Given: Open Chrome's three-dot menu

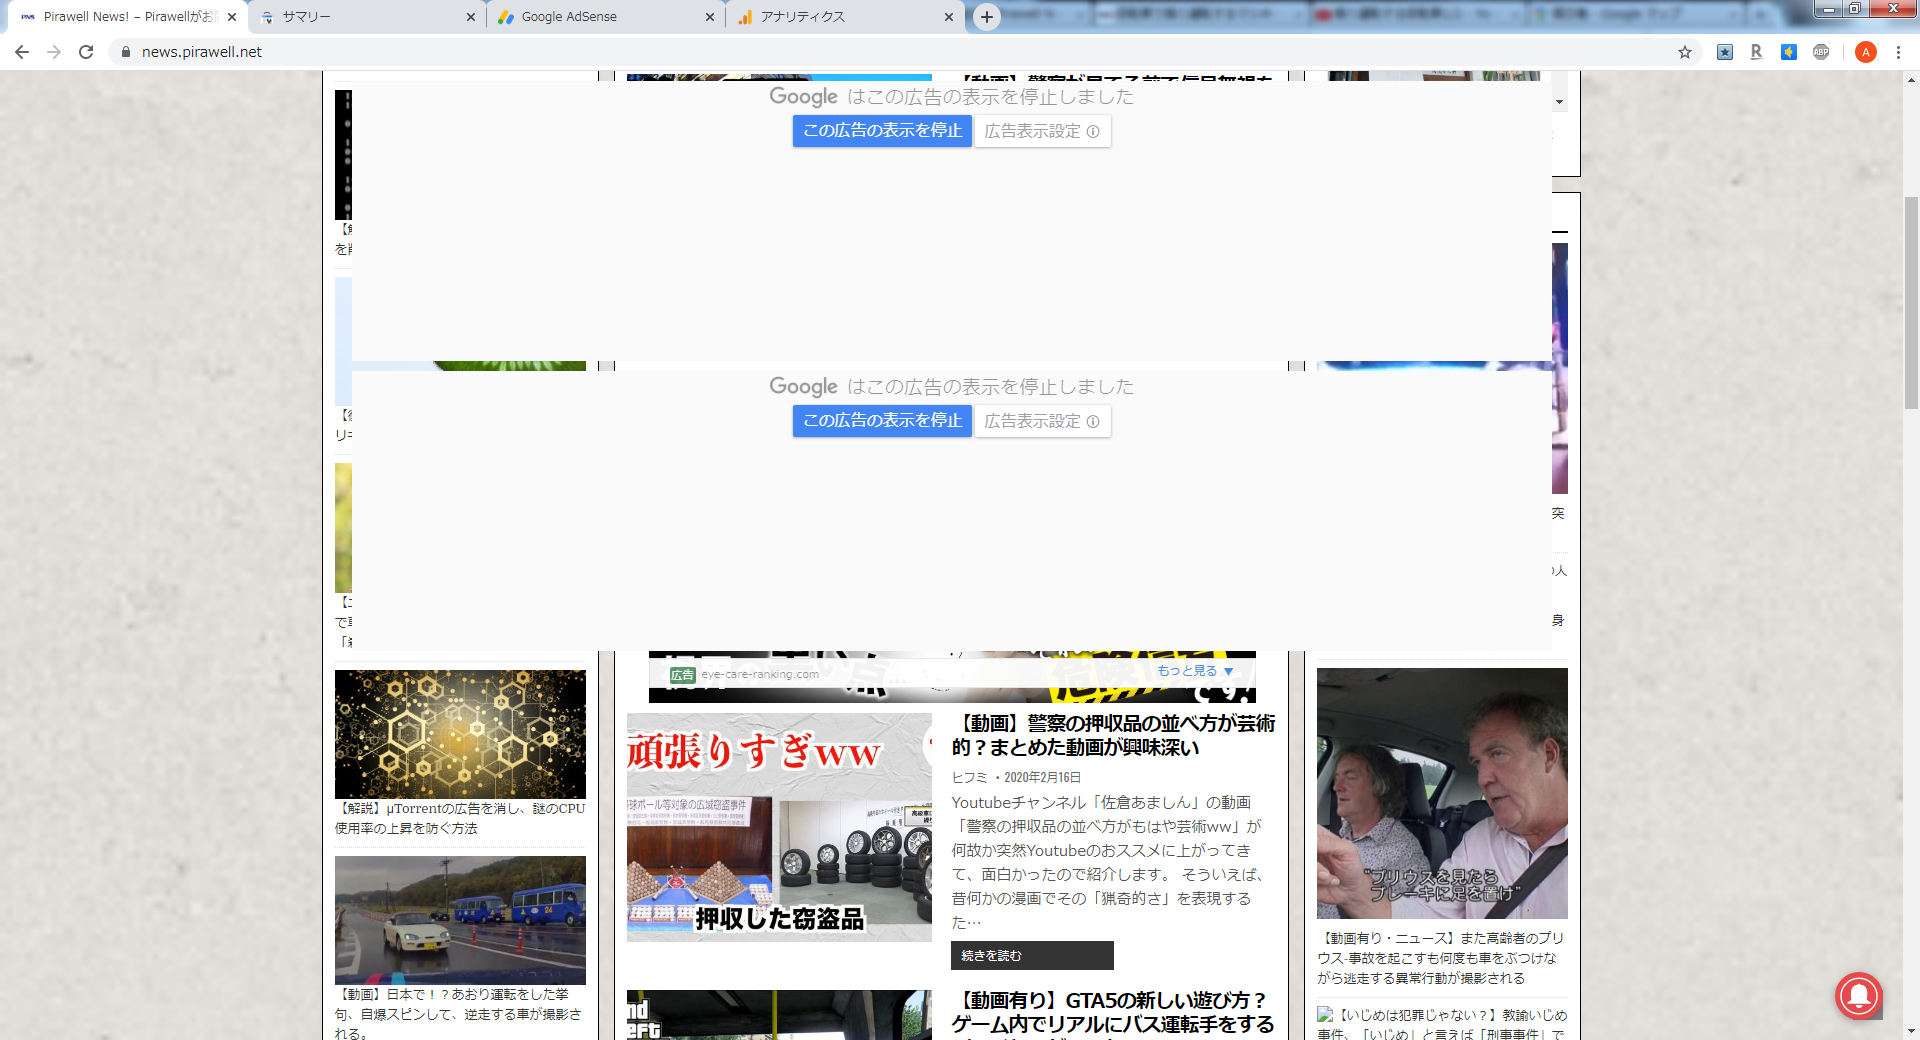Looking at the screenshot, I should 1898,52.
